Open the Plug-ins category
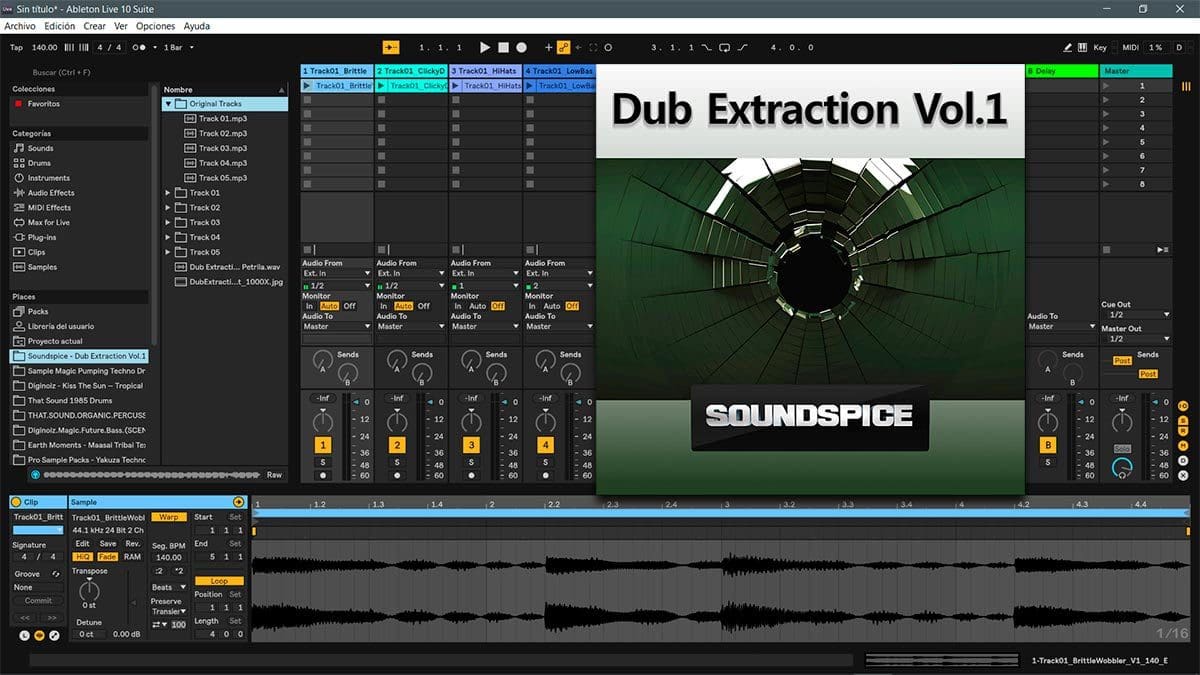This screenshot has height=675, width=1200. coord(35,237)
